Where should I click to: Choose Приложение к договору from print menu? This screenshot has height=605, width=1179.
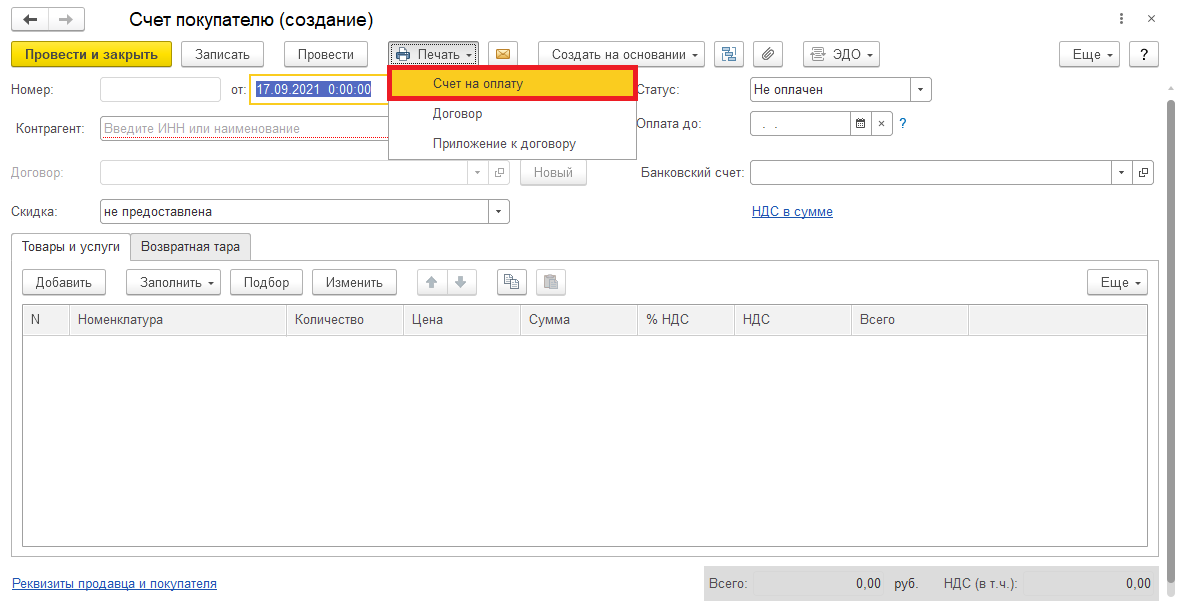coord(504,143)
